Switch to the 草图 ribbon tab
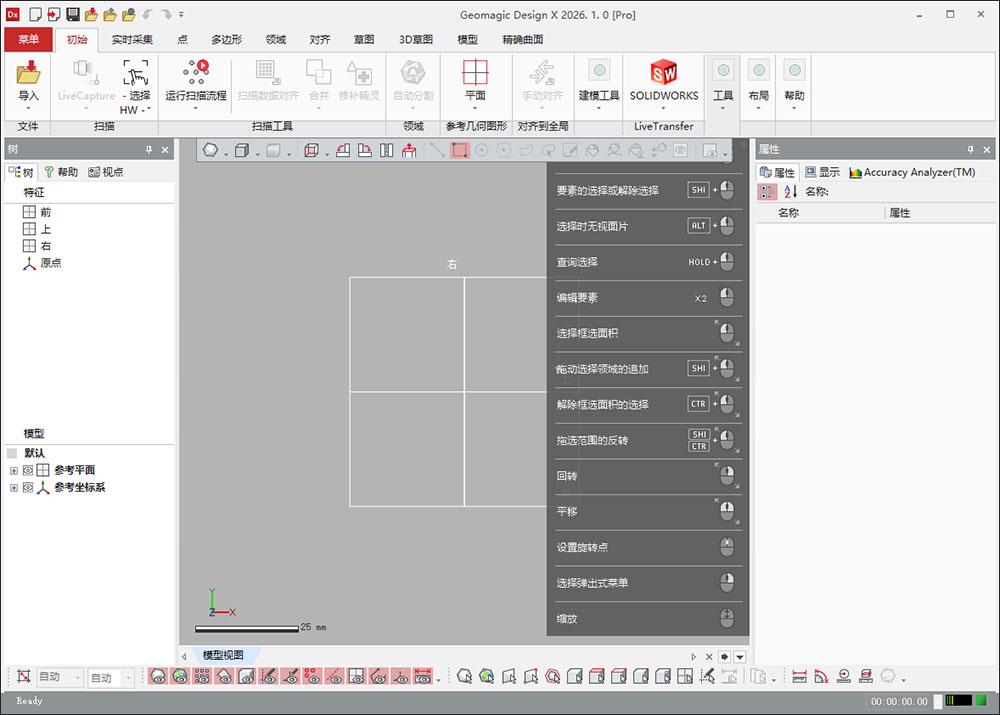This screenshot has width=1000, height=715. tap(364, 40)
